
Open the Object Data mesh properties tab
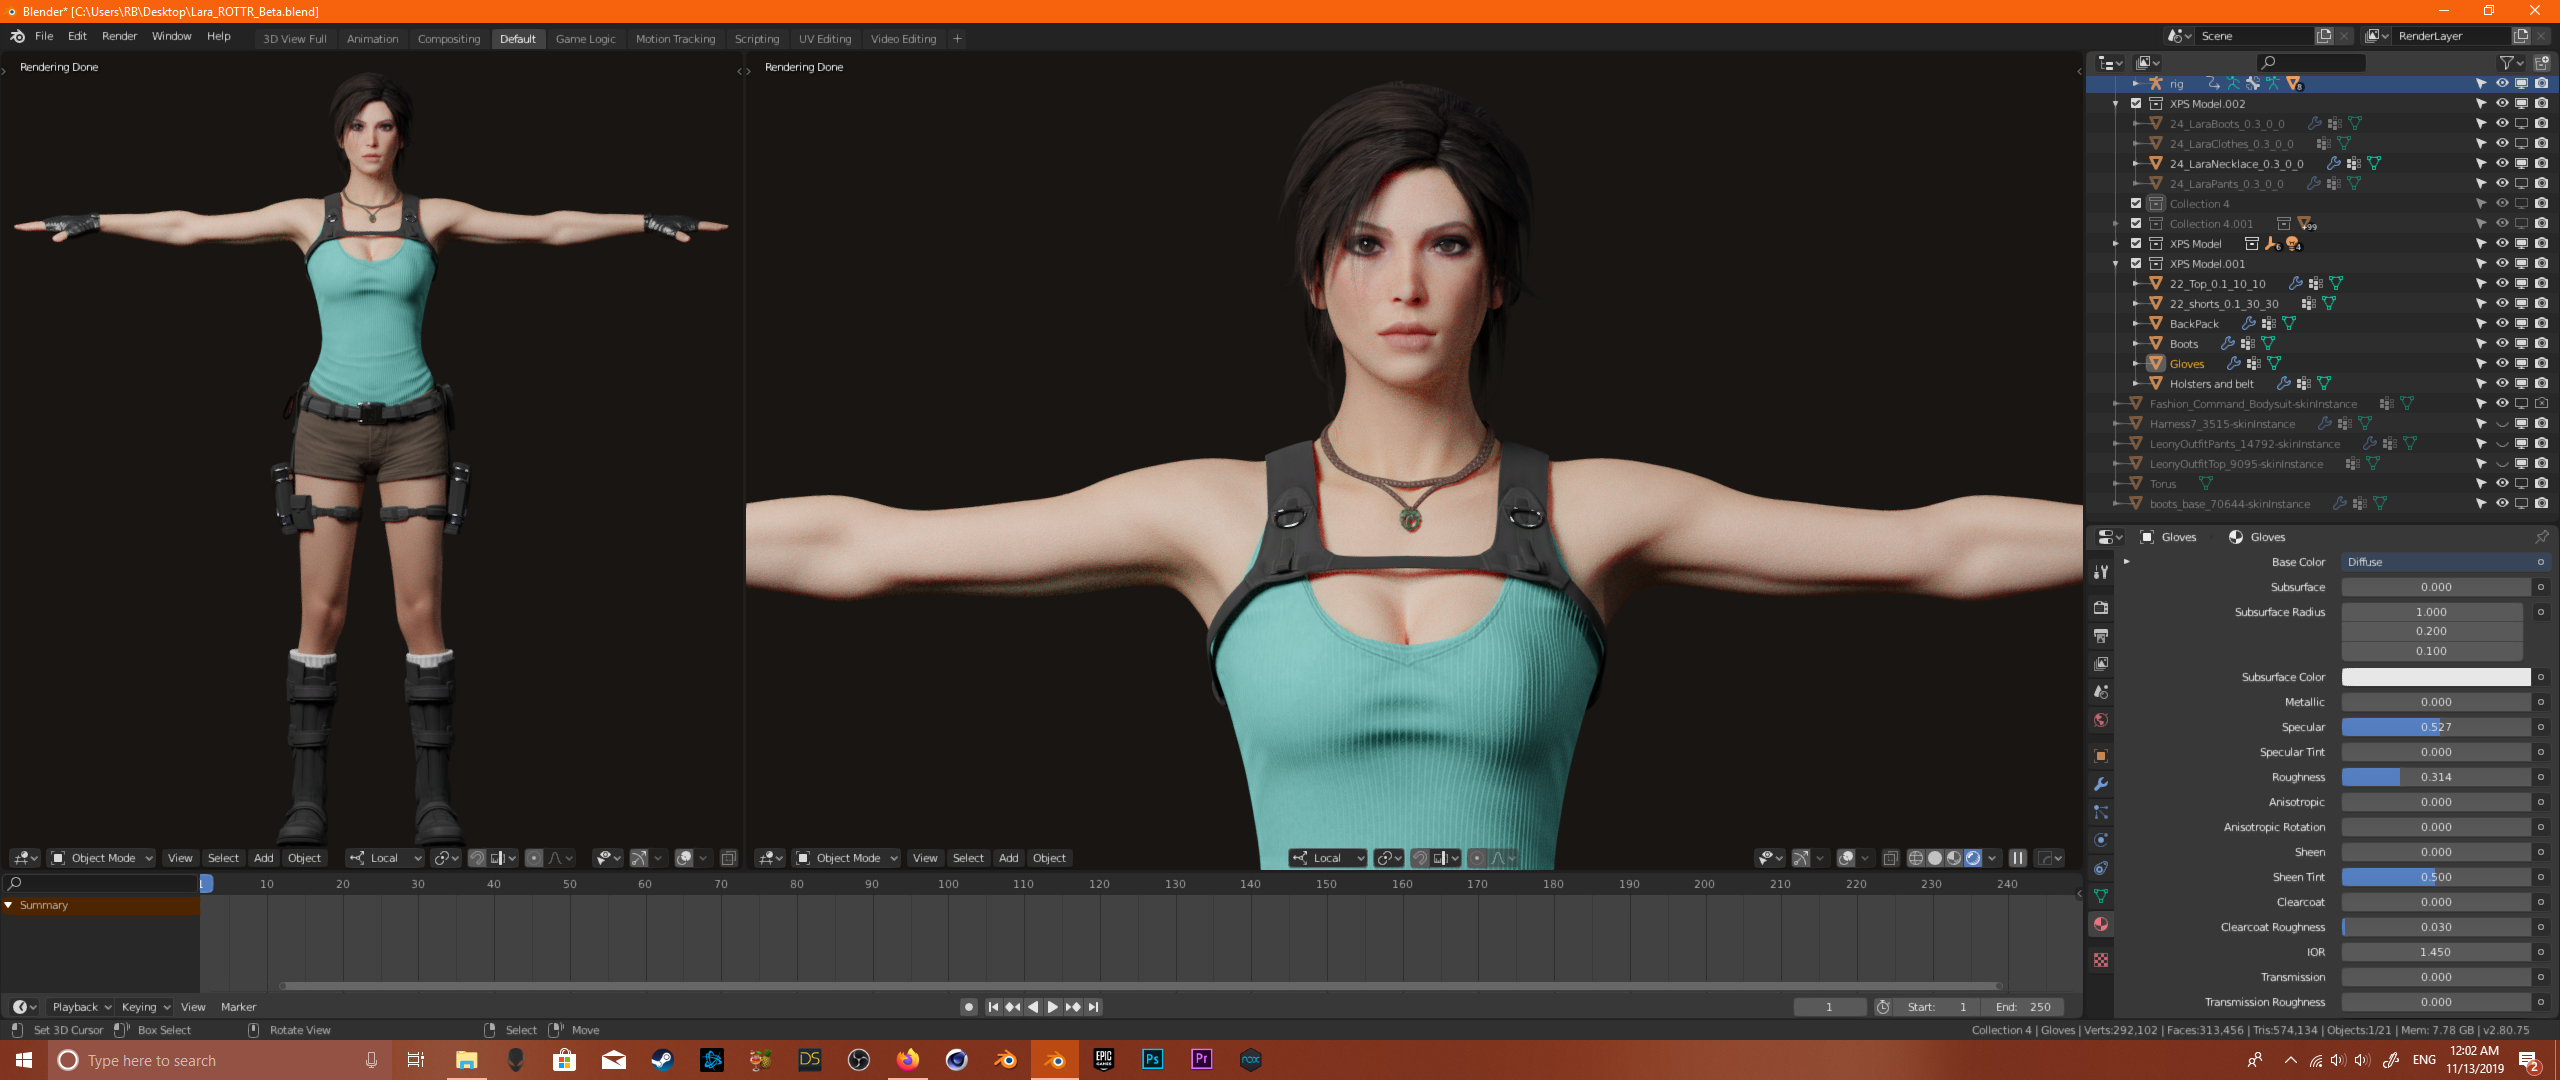point(2101,896)
